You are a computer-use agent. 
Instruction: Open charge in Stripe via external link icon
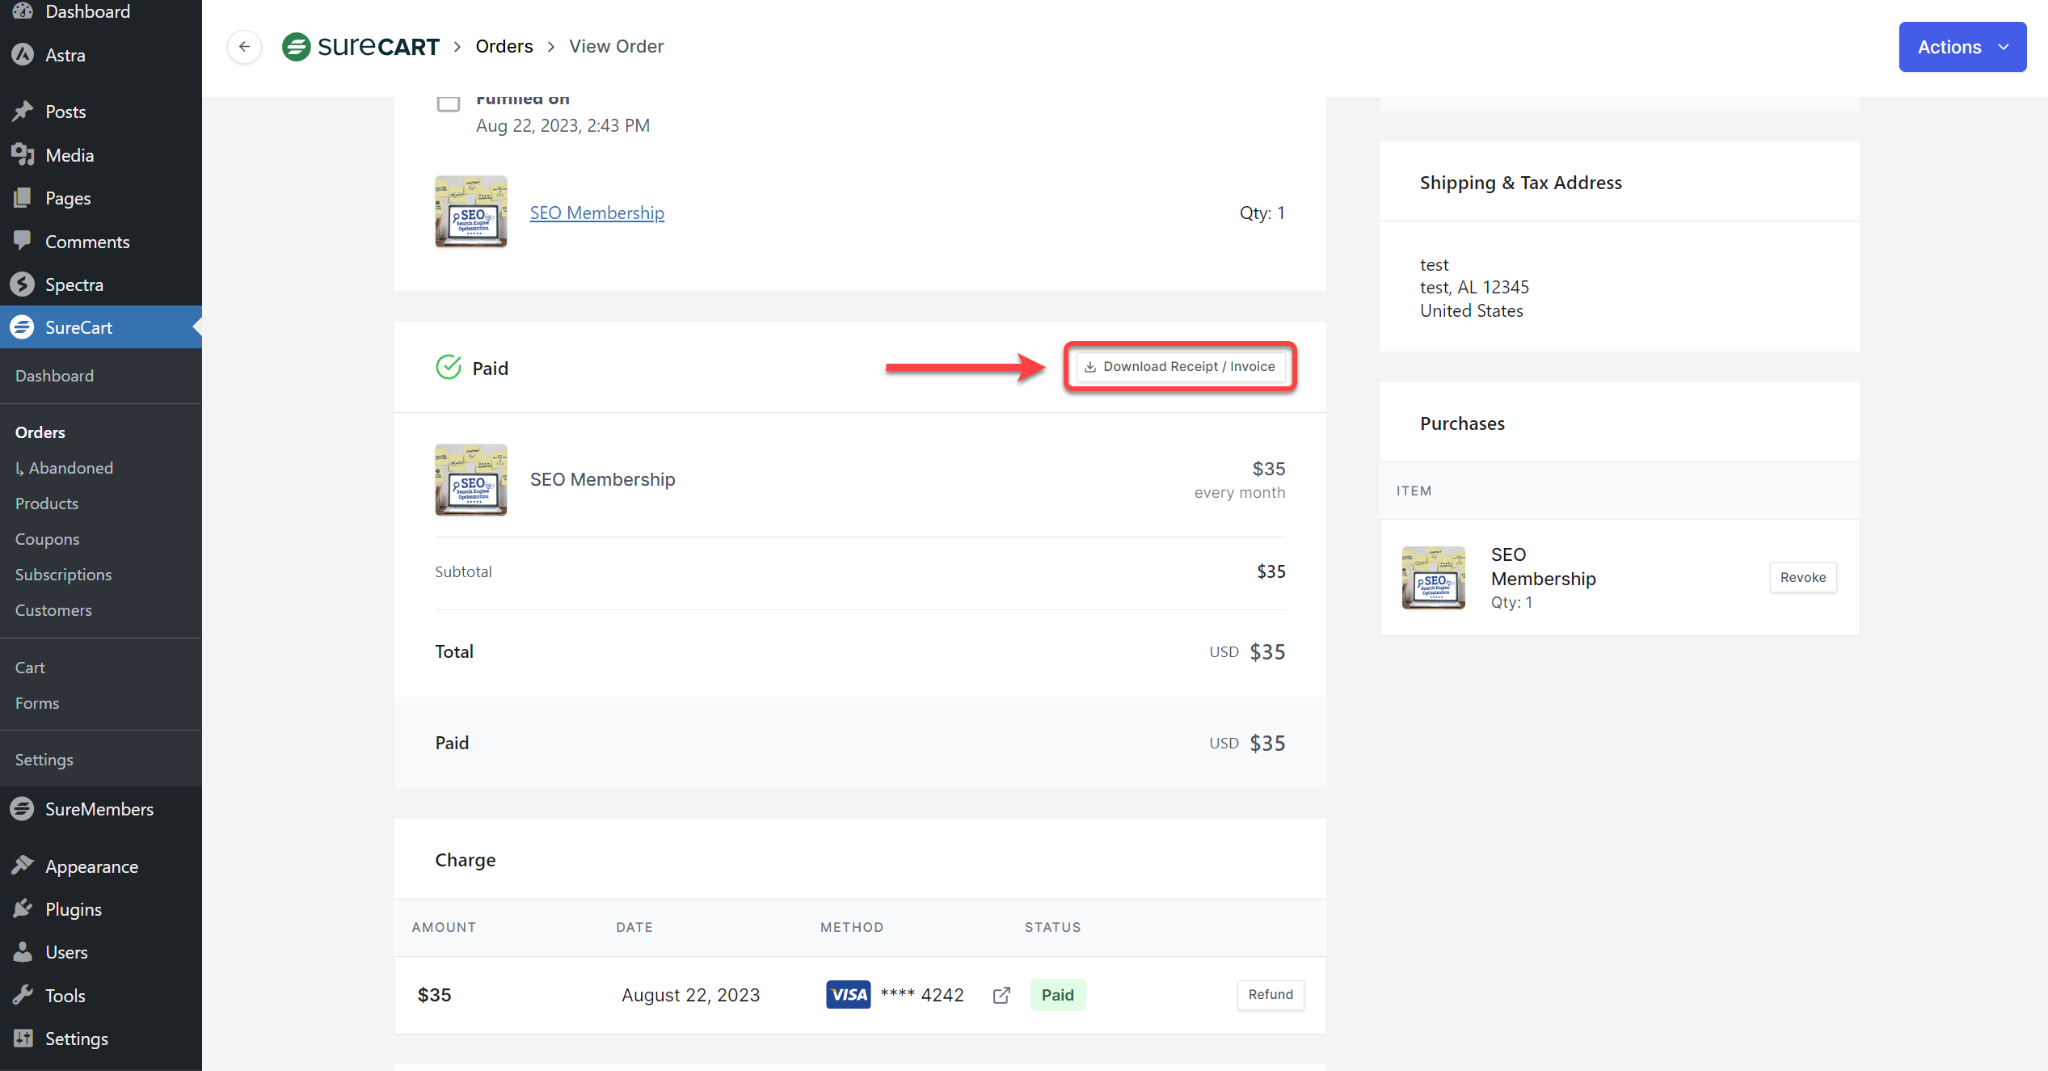click(x=1001, y=995)
